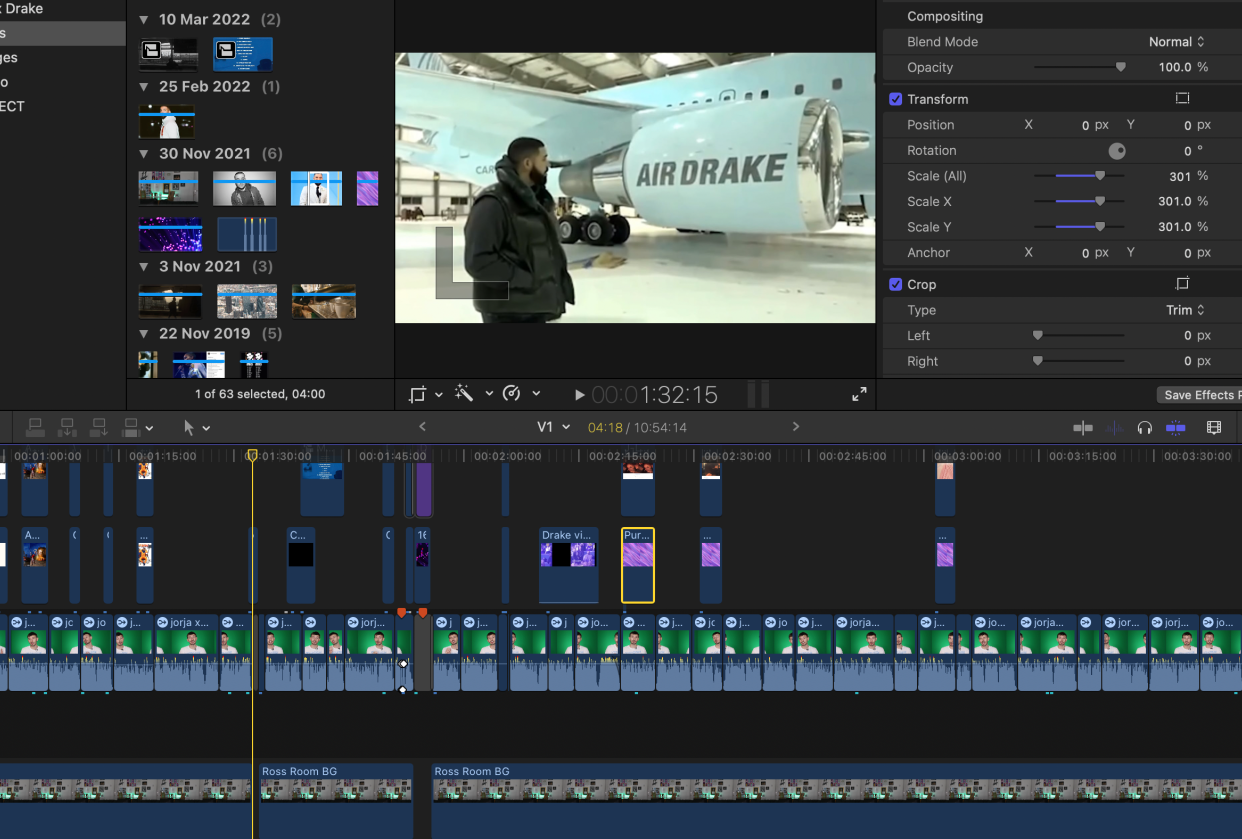Click the Transform onscreen control icon in viewer
The image size is (1242, 839).
coord(418,394)
